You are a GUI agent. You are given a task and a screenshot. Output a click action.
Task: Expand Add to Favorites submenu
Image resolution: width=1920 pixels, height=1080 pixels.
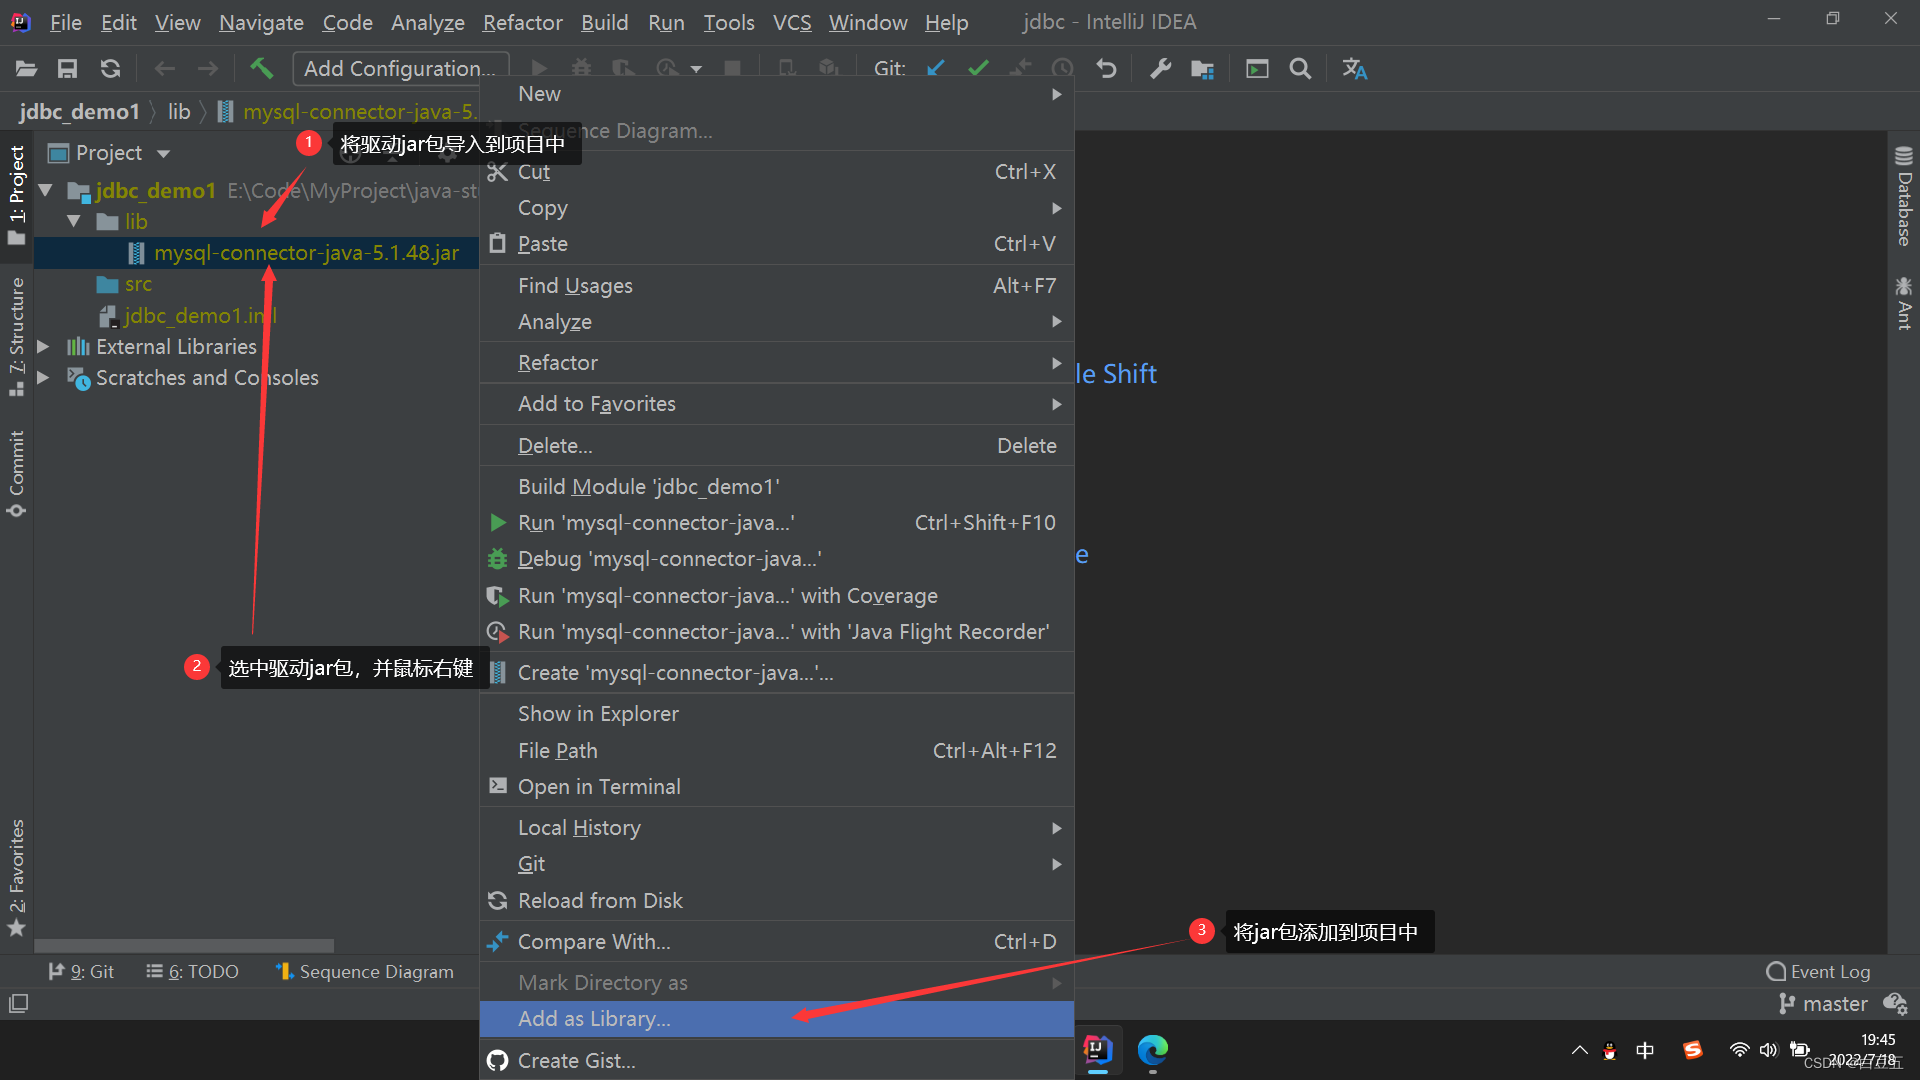point(776,403)
